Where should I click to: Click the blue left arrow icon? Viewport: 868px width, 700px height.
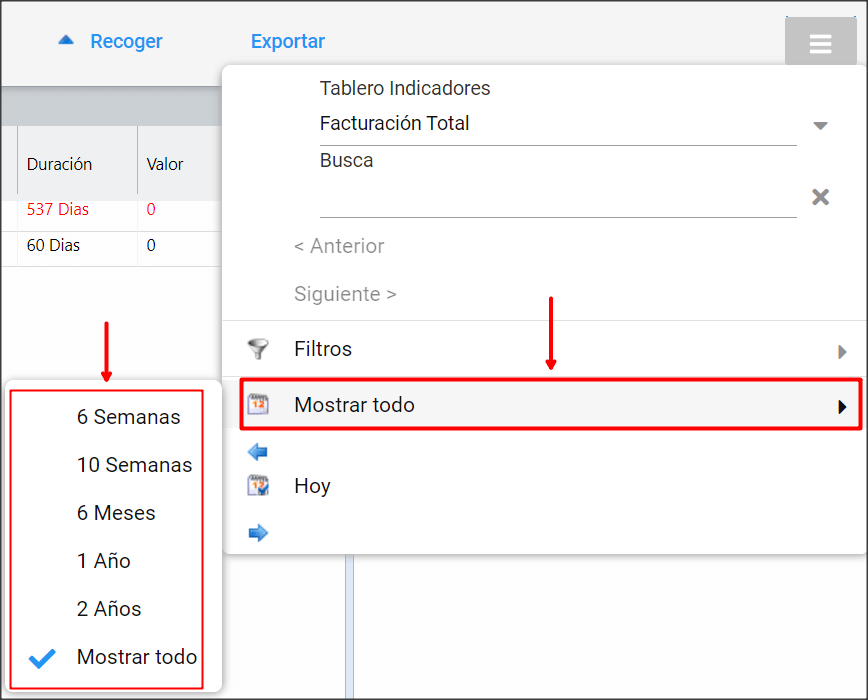[258, 452]
